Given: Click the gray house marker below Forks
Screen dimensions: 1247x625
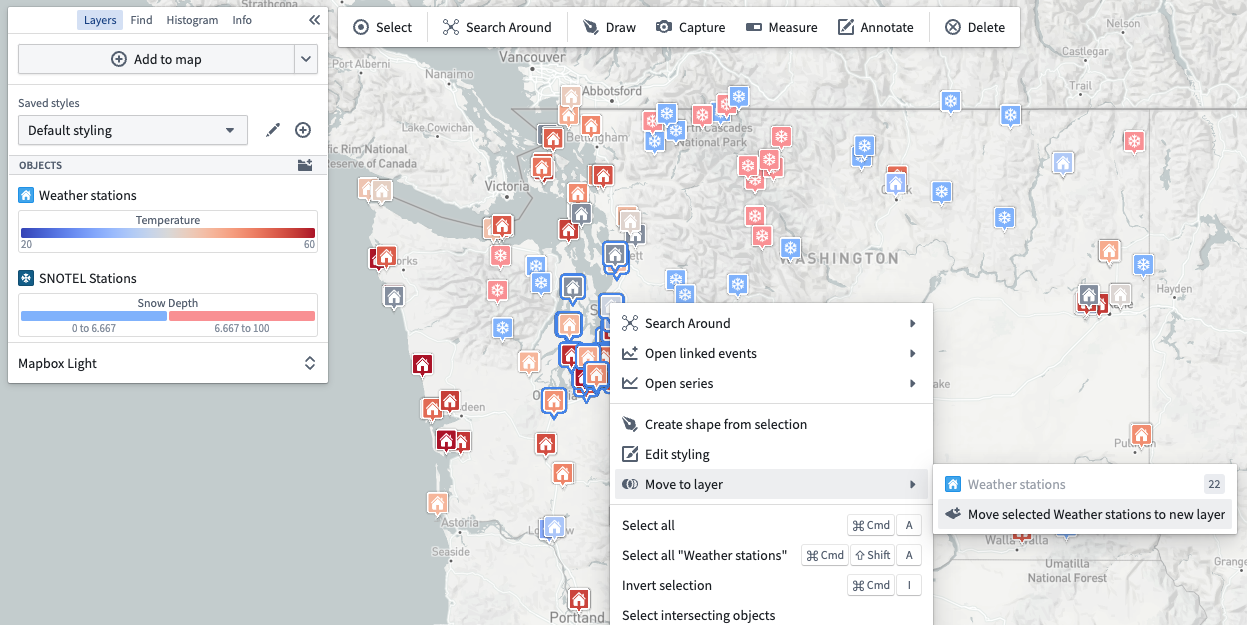Looking at the screenshot, I should click(394, 297).
